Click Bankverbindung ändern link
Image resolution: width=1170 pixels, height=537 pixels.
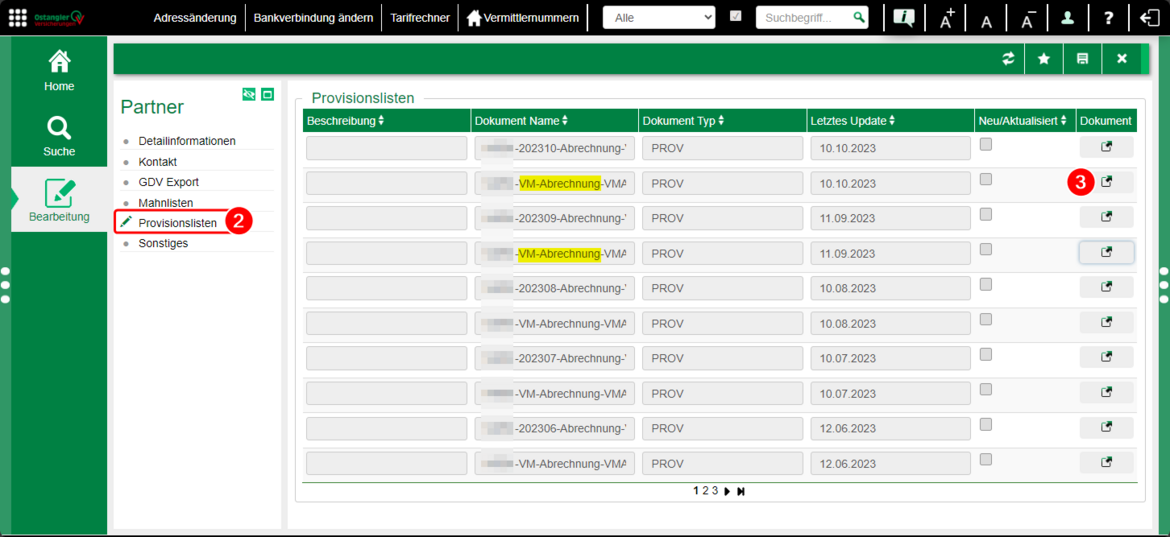pos(313,17)
